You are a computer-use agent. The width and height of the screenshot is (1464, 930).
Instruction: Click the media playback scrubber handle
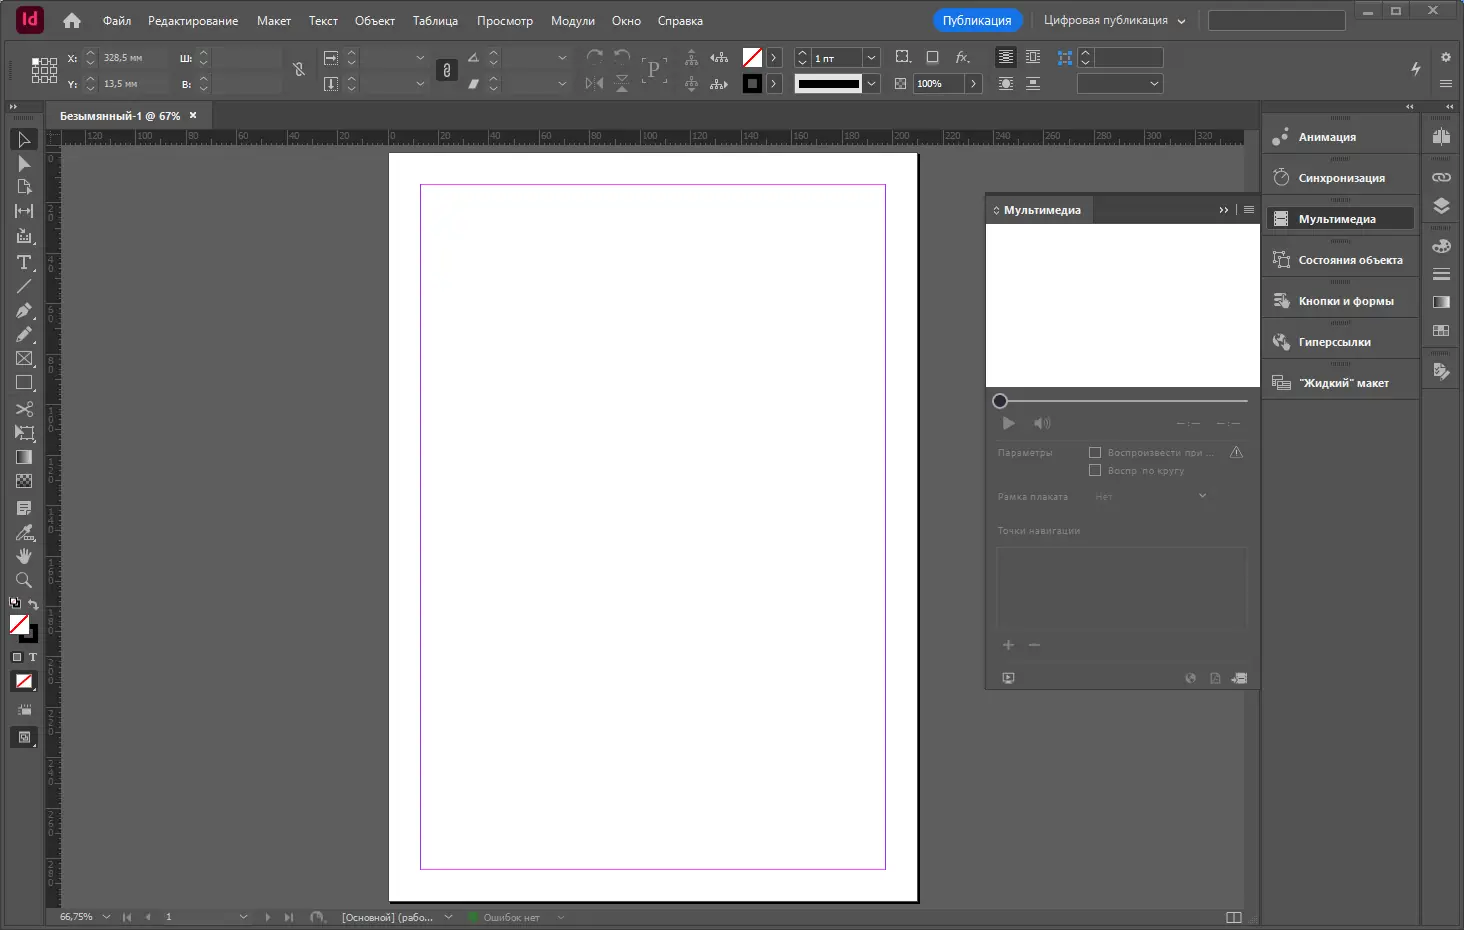[1000, 401]
